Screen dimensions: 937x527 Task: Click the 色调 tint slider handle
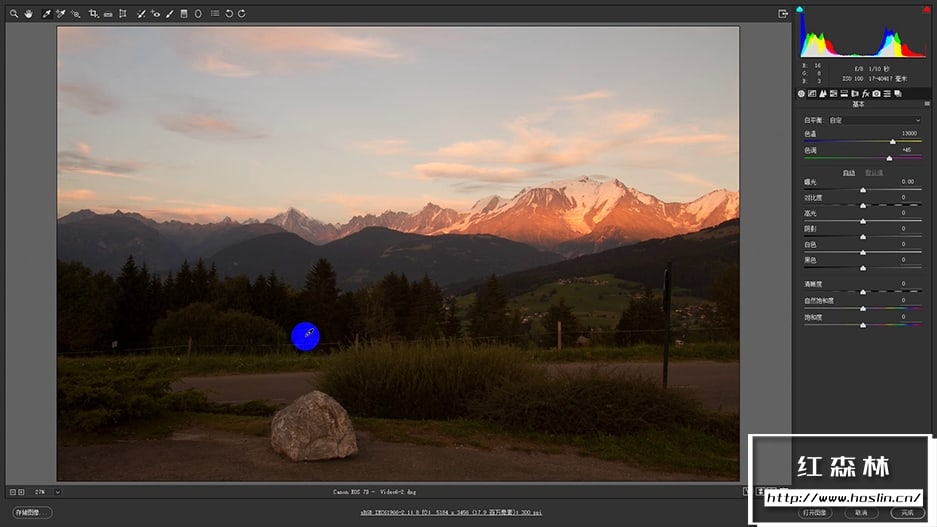click(x=889, y=158)
